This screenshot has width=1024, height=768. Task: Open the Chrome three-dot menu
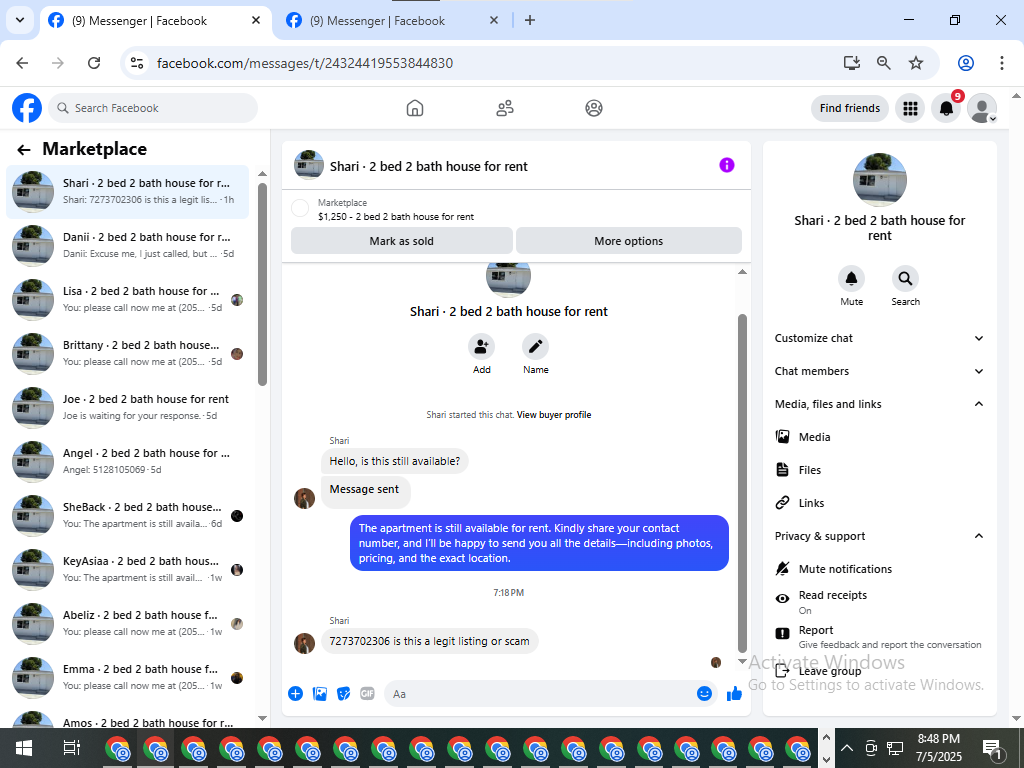pyautogui.click(x=1001, y=63)
